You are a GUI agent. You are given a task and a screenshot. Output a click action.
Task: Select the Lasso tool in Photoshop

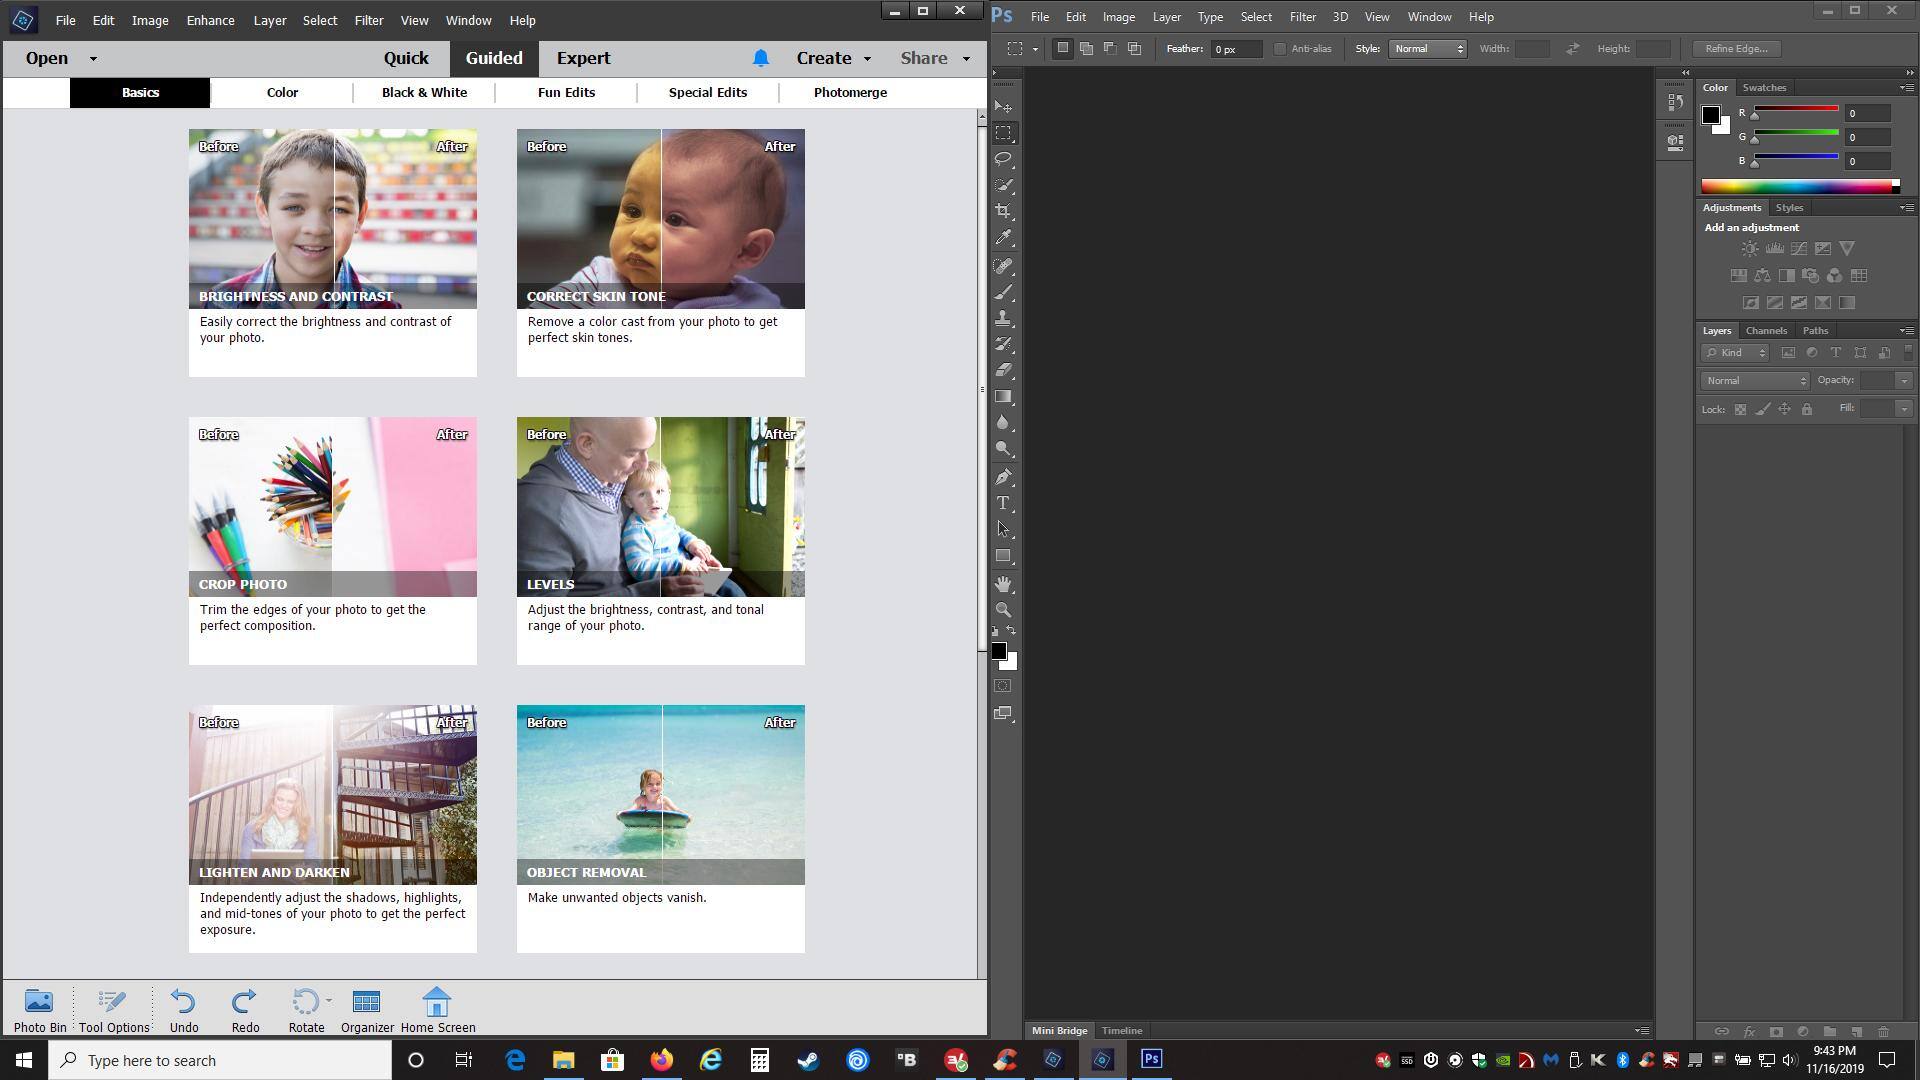(x=1004, y=159)
